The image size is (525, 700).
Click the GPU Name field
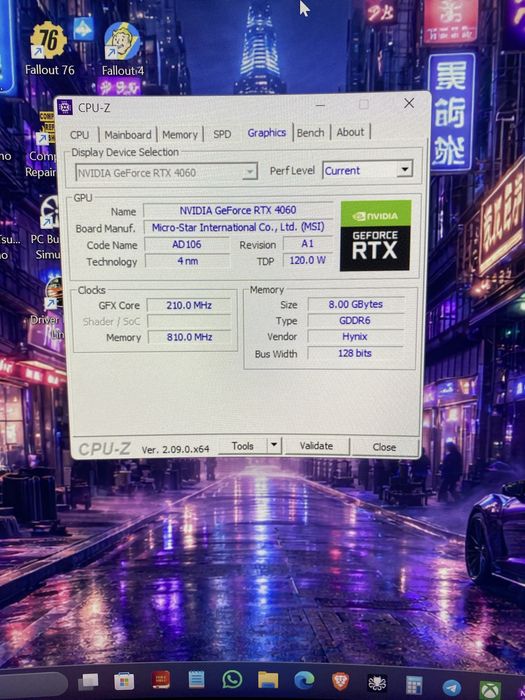point(238,210)
